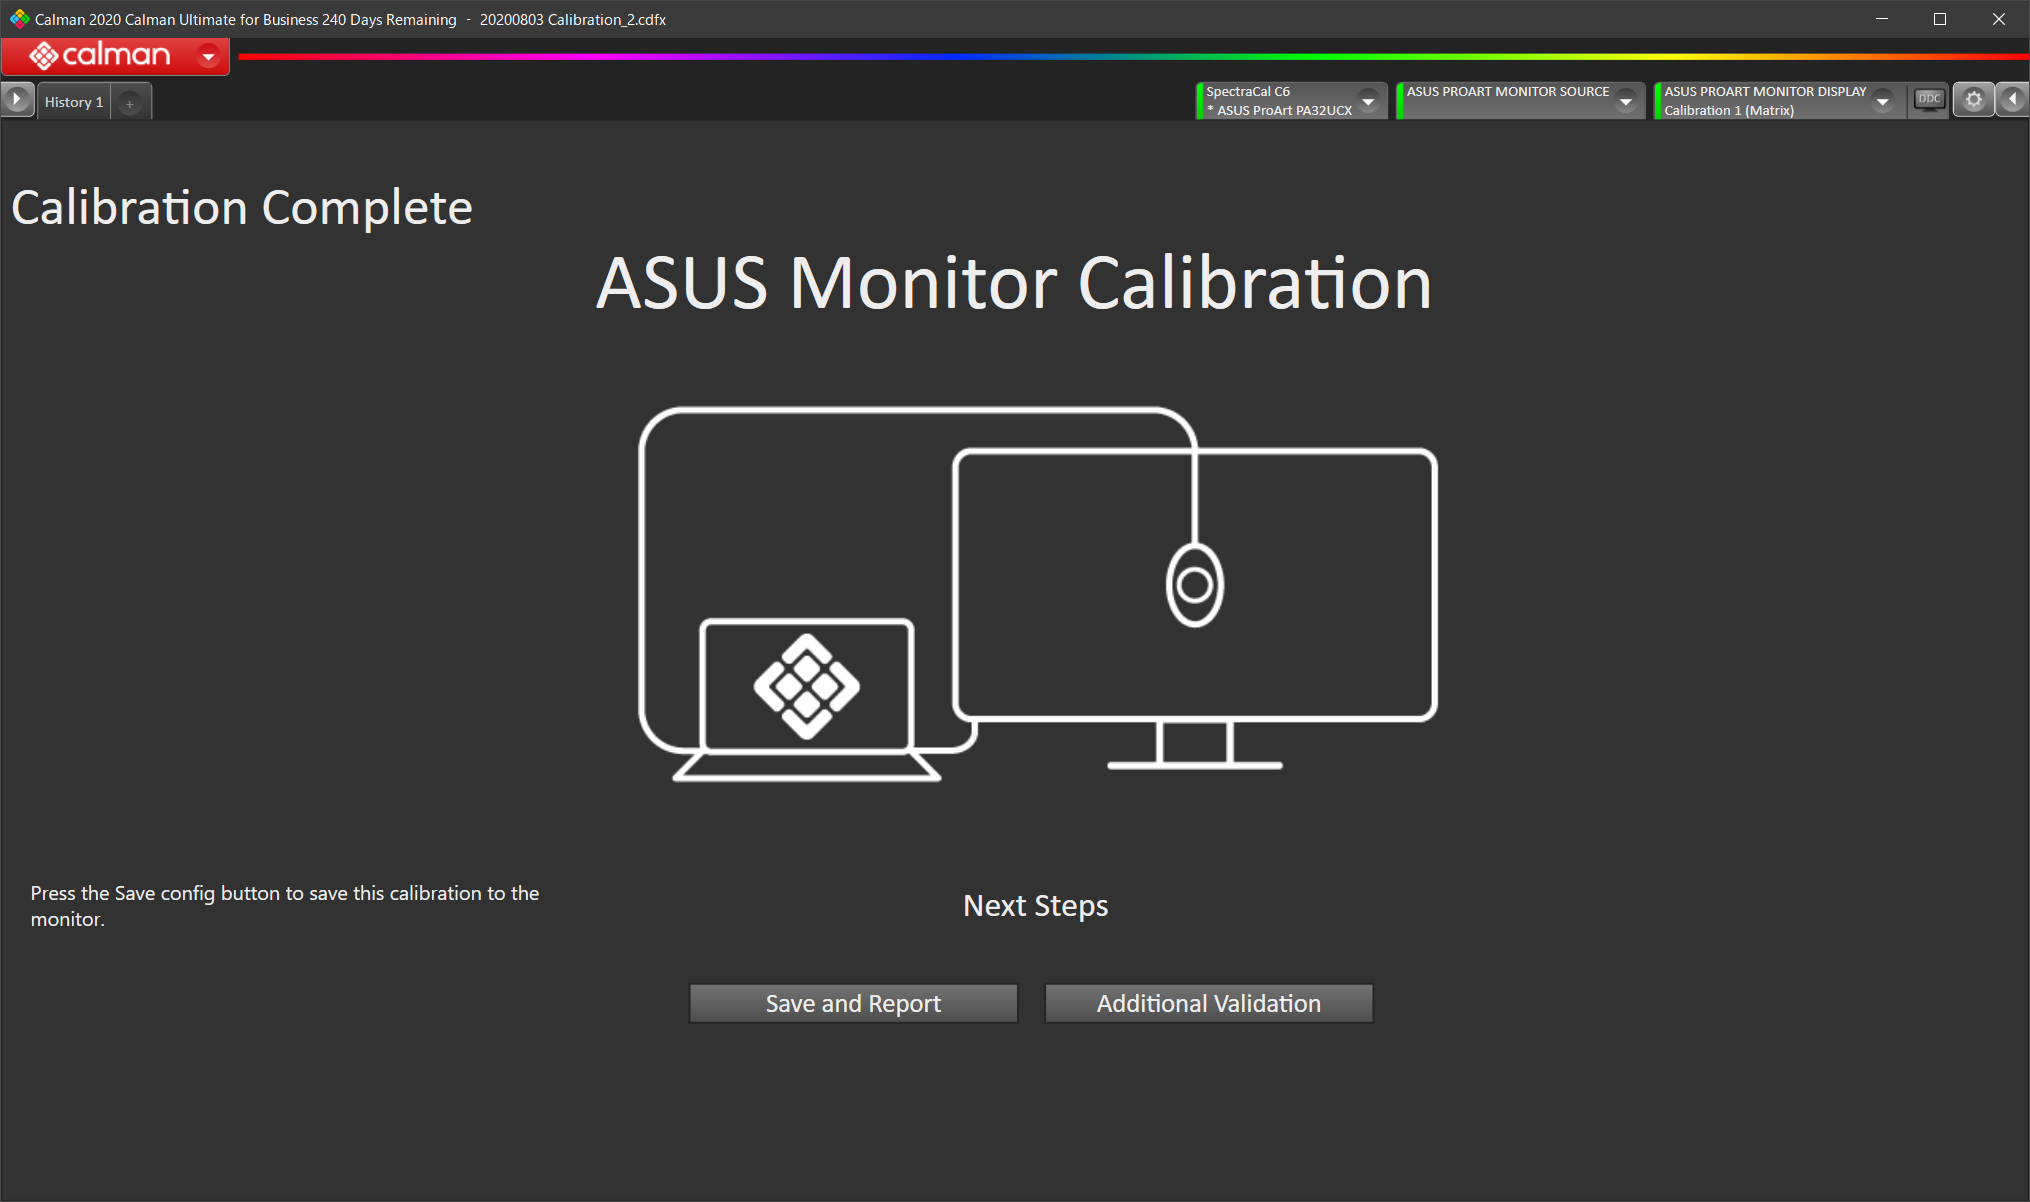This screenshot has width=2030, height=1202.
Task: Click the Calman app icon in title bar
Action: click(18, 19)
